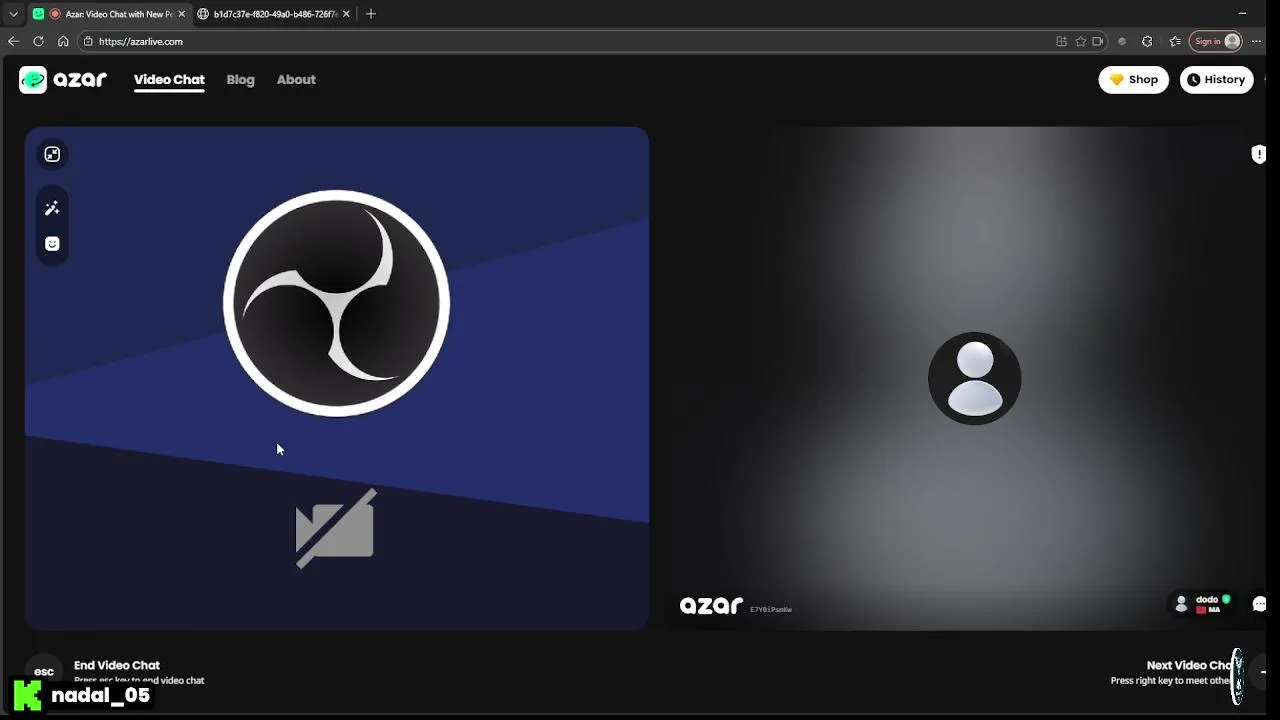Open the browser tab search dropdown
1280x720 pixels.
[13, 14]
